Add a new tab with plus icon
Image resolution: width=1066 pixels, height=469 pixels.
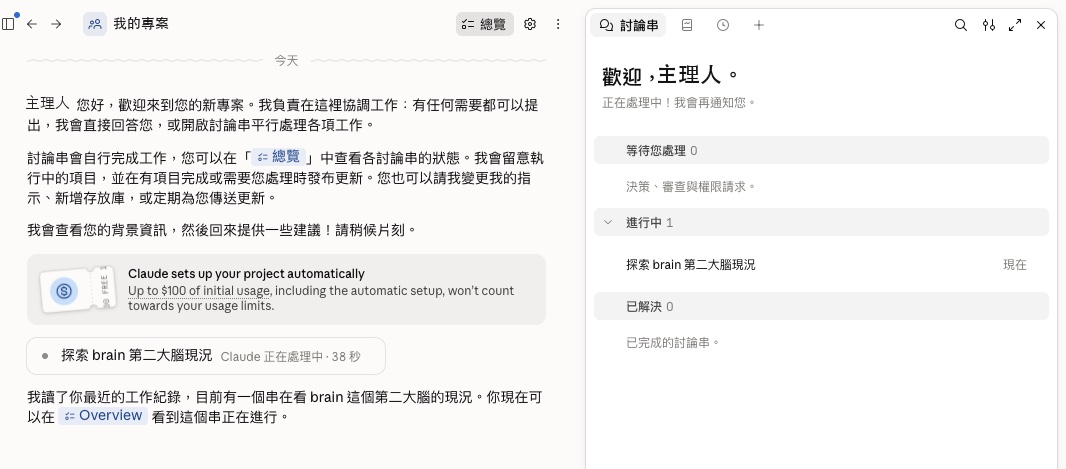tap(759, 25)
